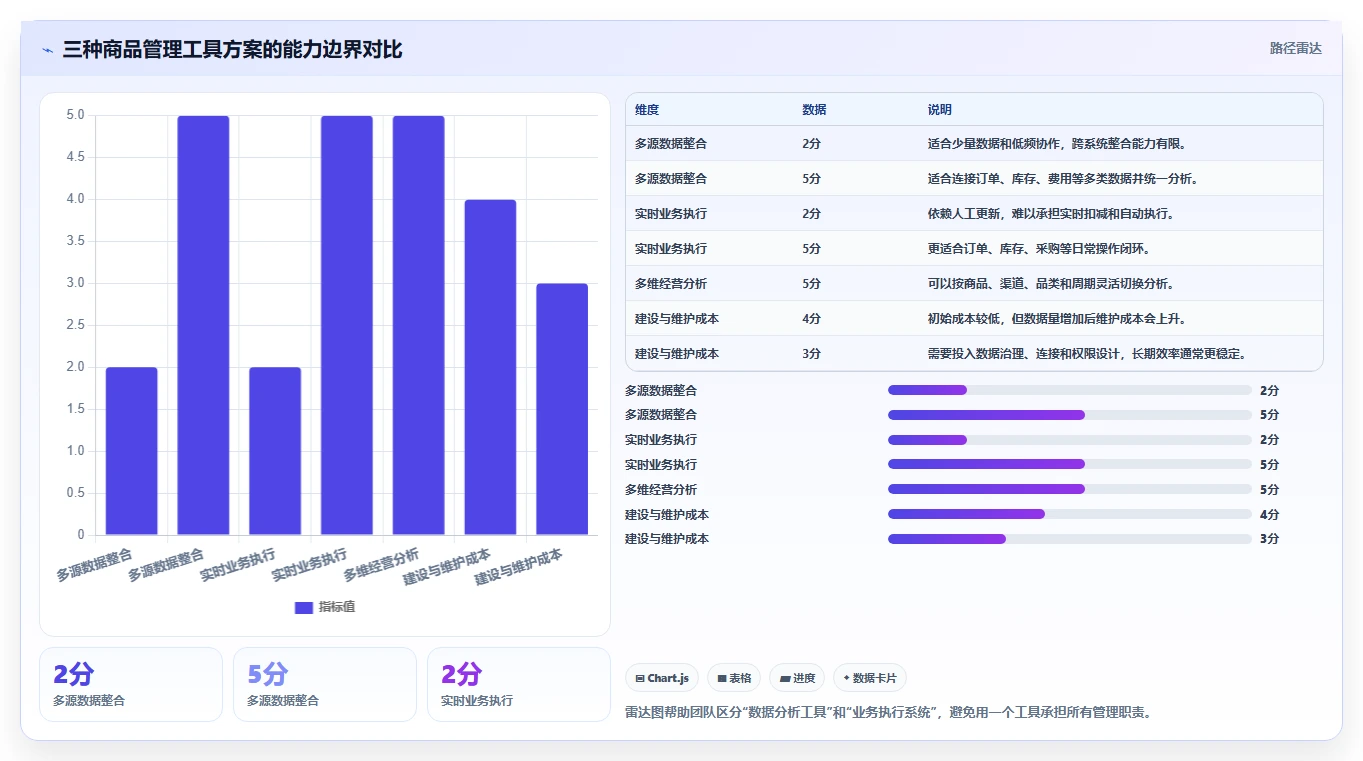Click the 说明 column header

(x=940, y=110)
